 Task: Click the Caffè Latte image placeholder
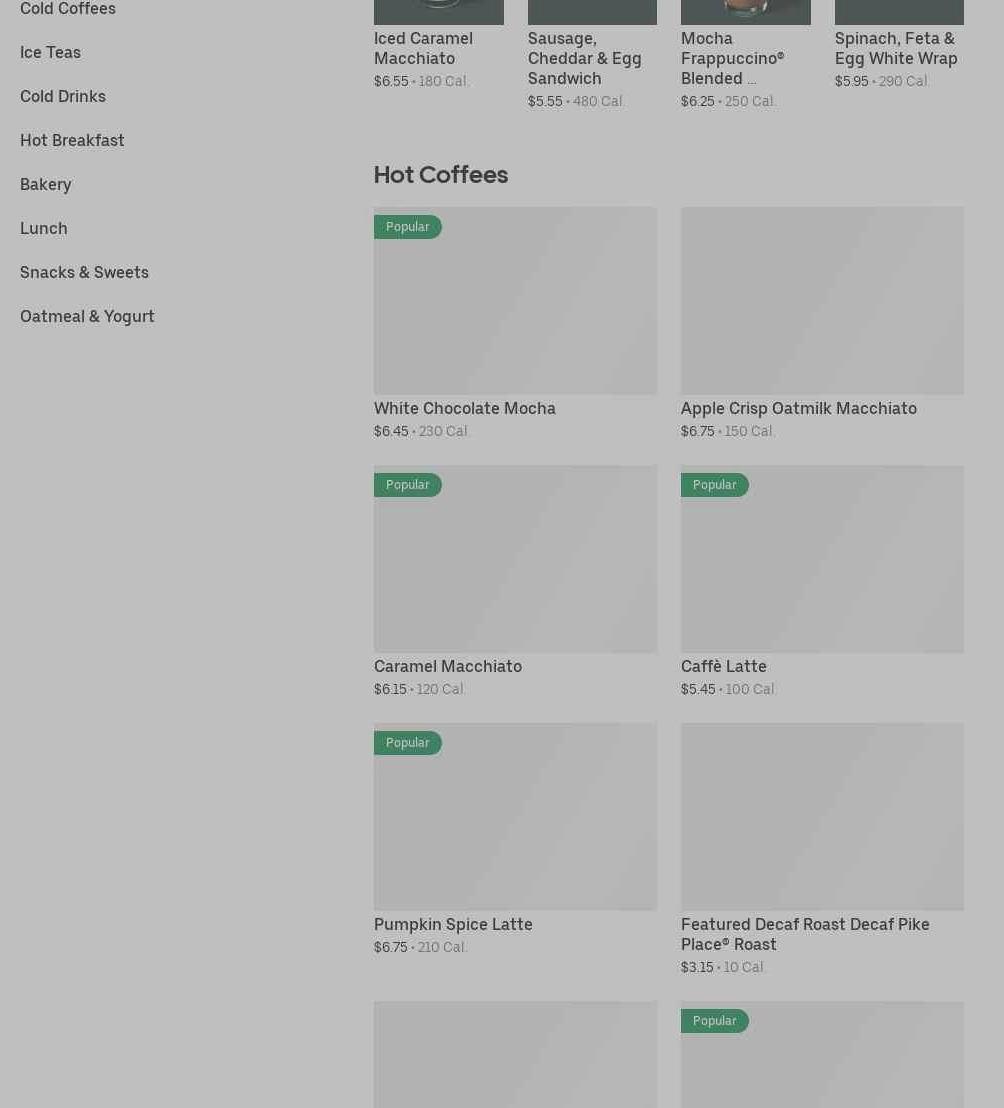click(x=822, y=558)
